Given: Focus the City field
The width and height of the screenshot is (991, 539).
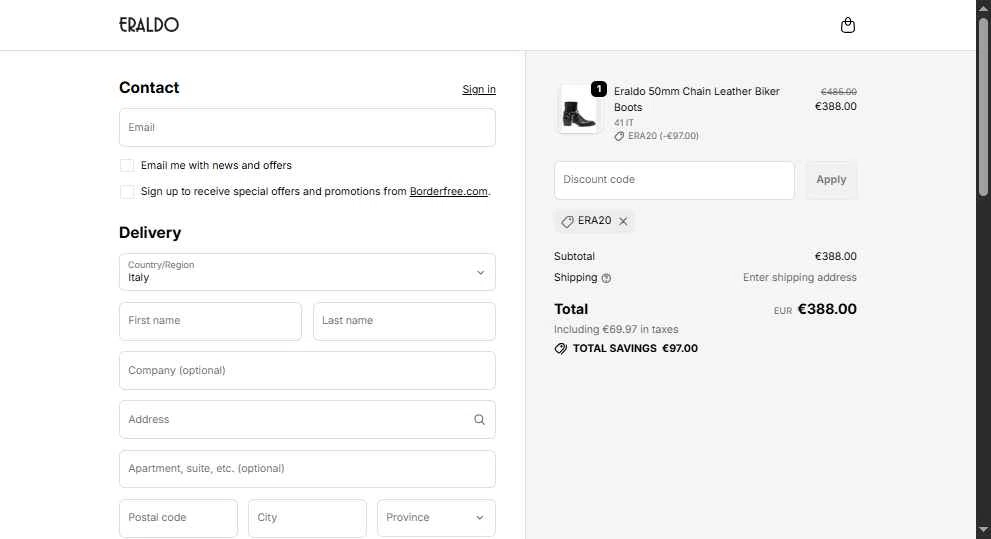Looking at the screenshot, I should 307,518.
